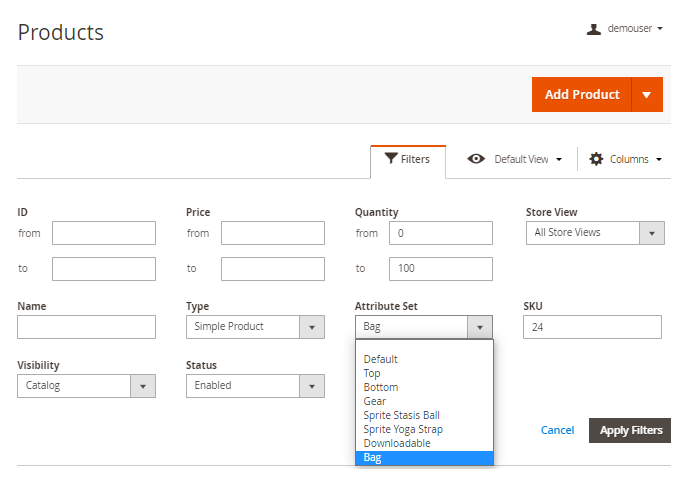
Task: Focus the SKU input field
Action: [x=592, y=327]
